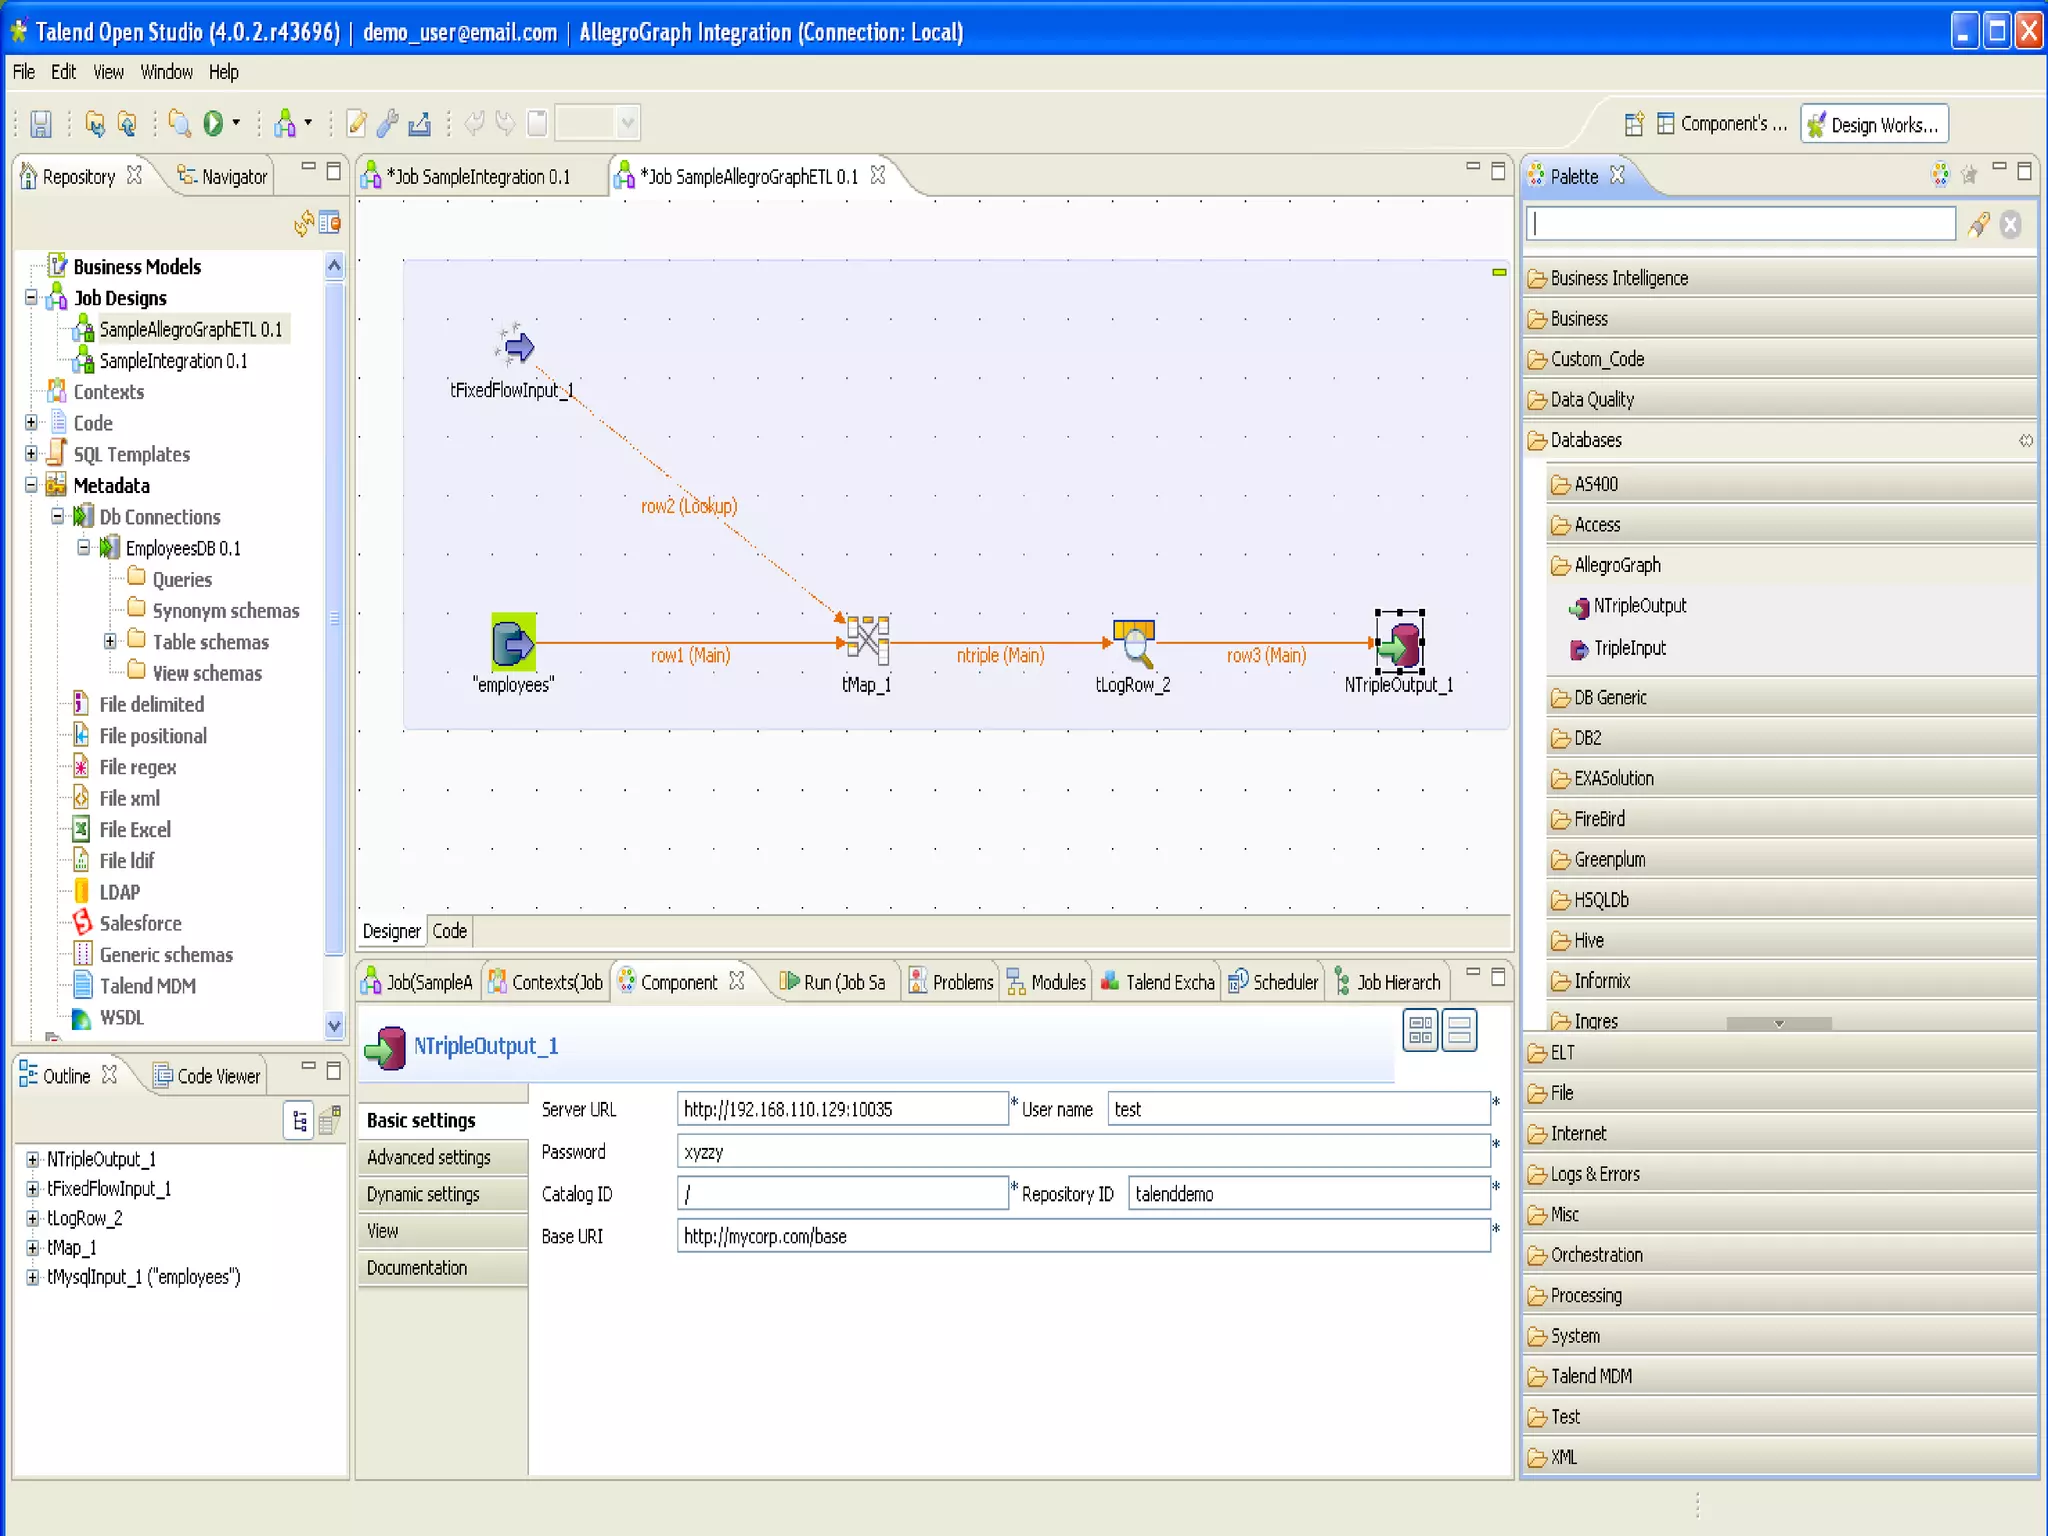Click the green Run job toolbar icon
Image resolution: width=2048 pixels, height=1536 pixels.
(213, 123)
